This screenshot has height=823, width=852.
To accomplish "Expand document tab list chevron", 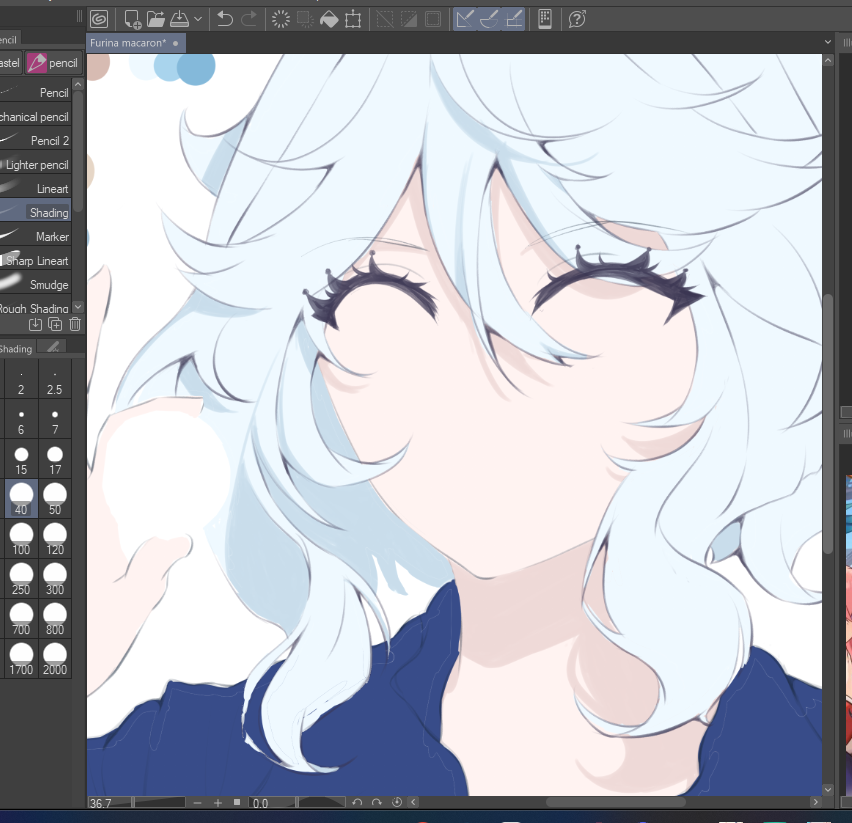I will tap(828, 42).
